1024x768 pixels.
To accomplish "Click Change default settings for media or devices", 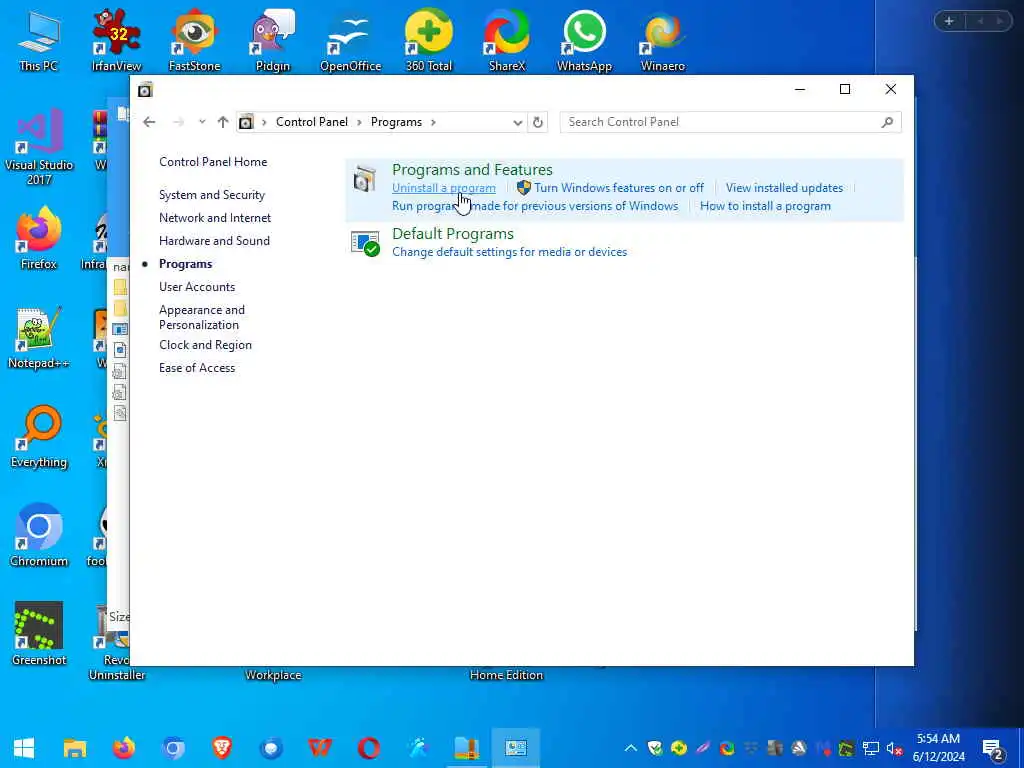I will tap(509, 252).
